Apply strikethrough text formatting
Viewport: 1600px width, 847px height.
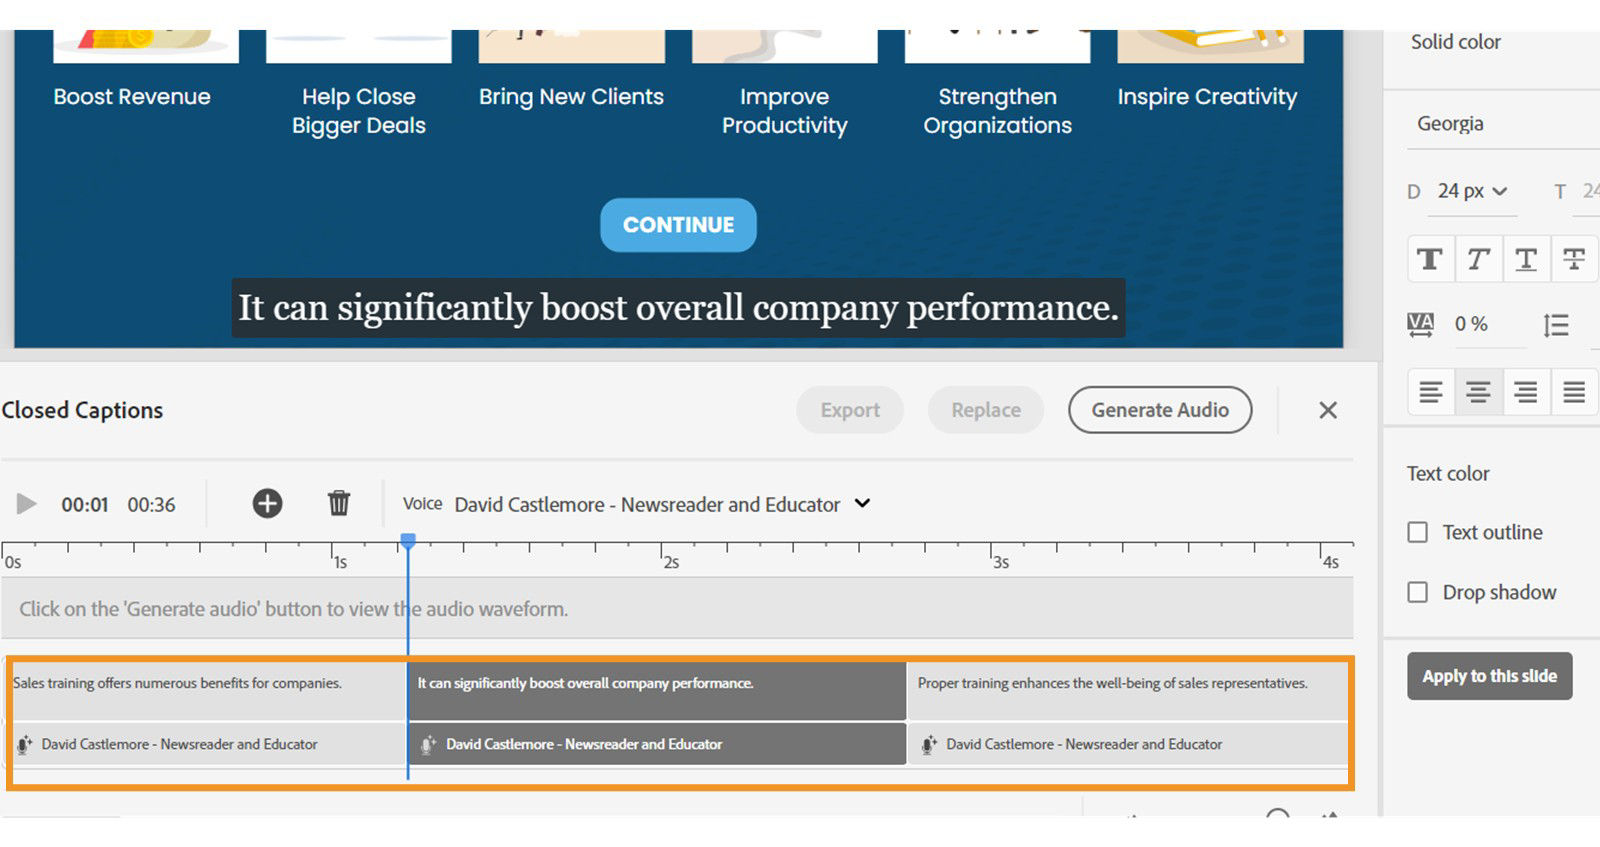click(x=1573, y=260)
